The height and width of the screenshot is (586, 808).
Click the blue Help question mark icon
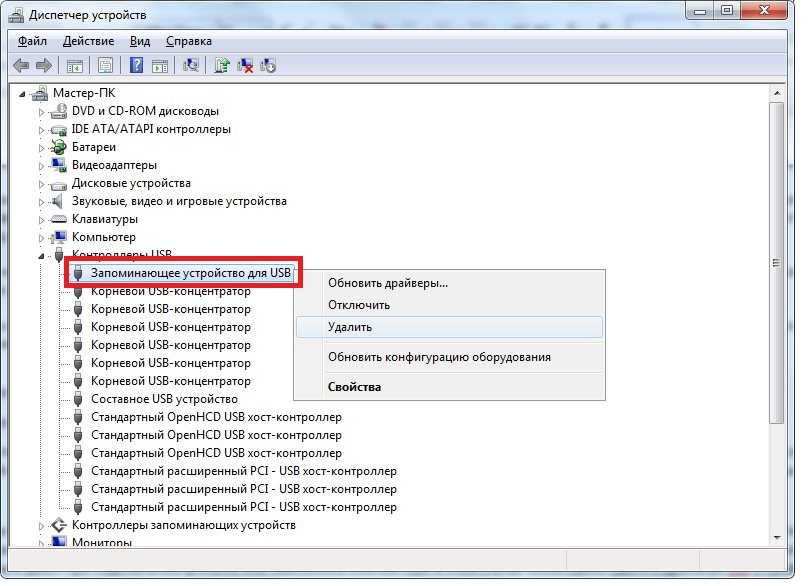point(135,65)
